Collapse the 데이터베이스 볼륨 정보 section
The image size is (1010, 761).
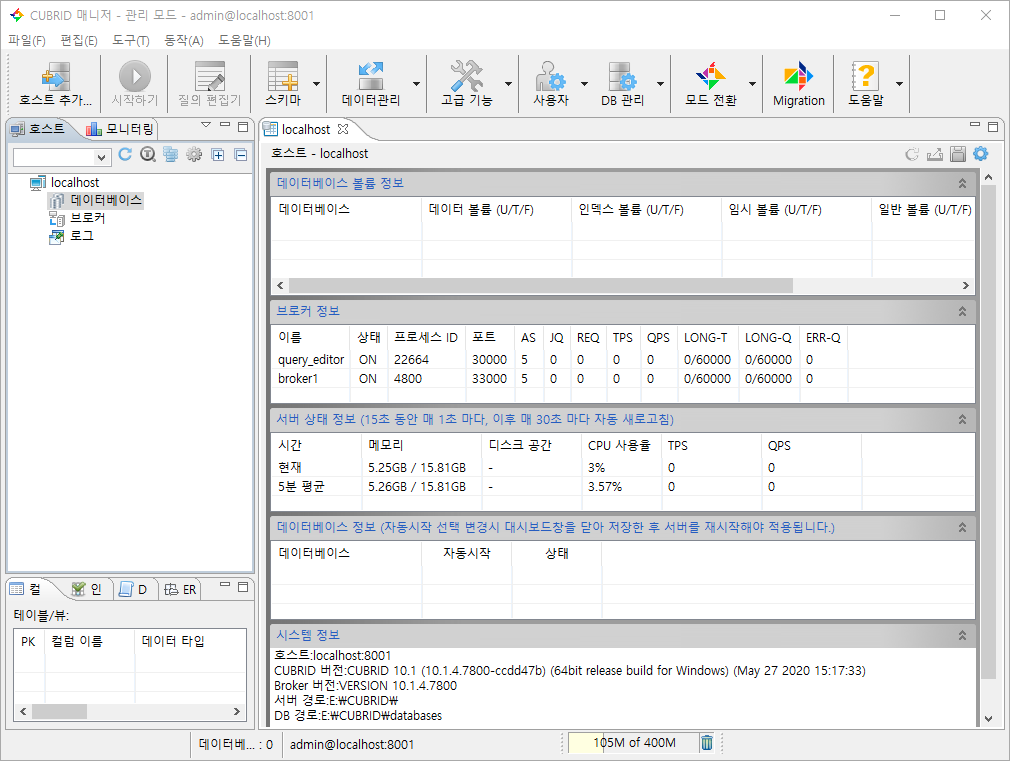962,184
